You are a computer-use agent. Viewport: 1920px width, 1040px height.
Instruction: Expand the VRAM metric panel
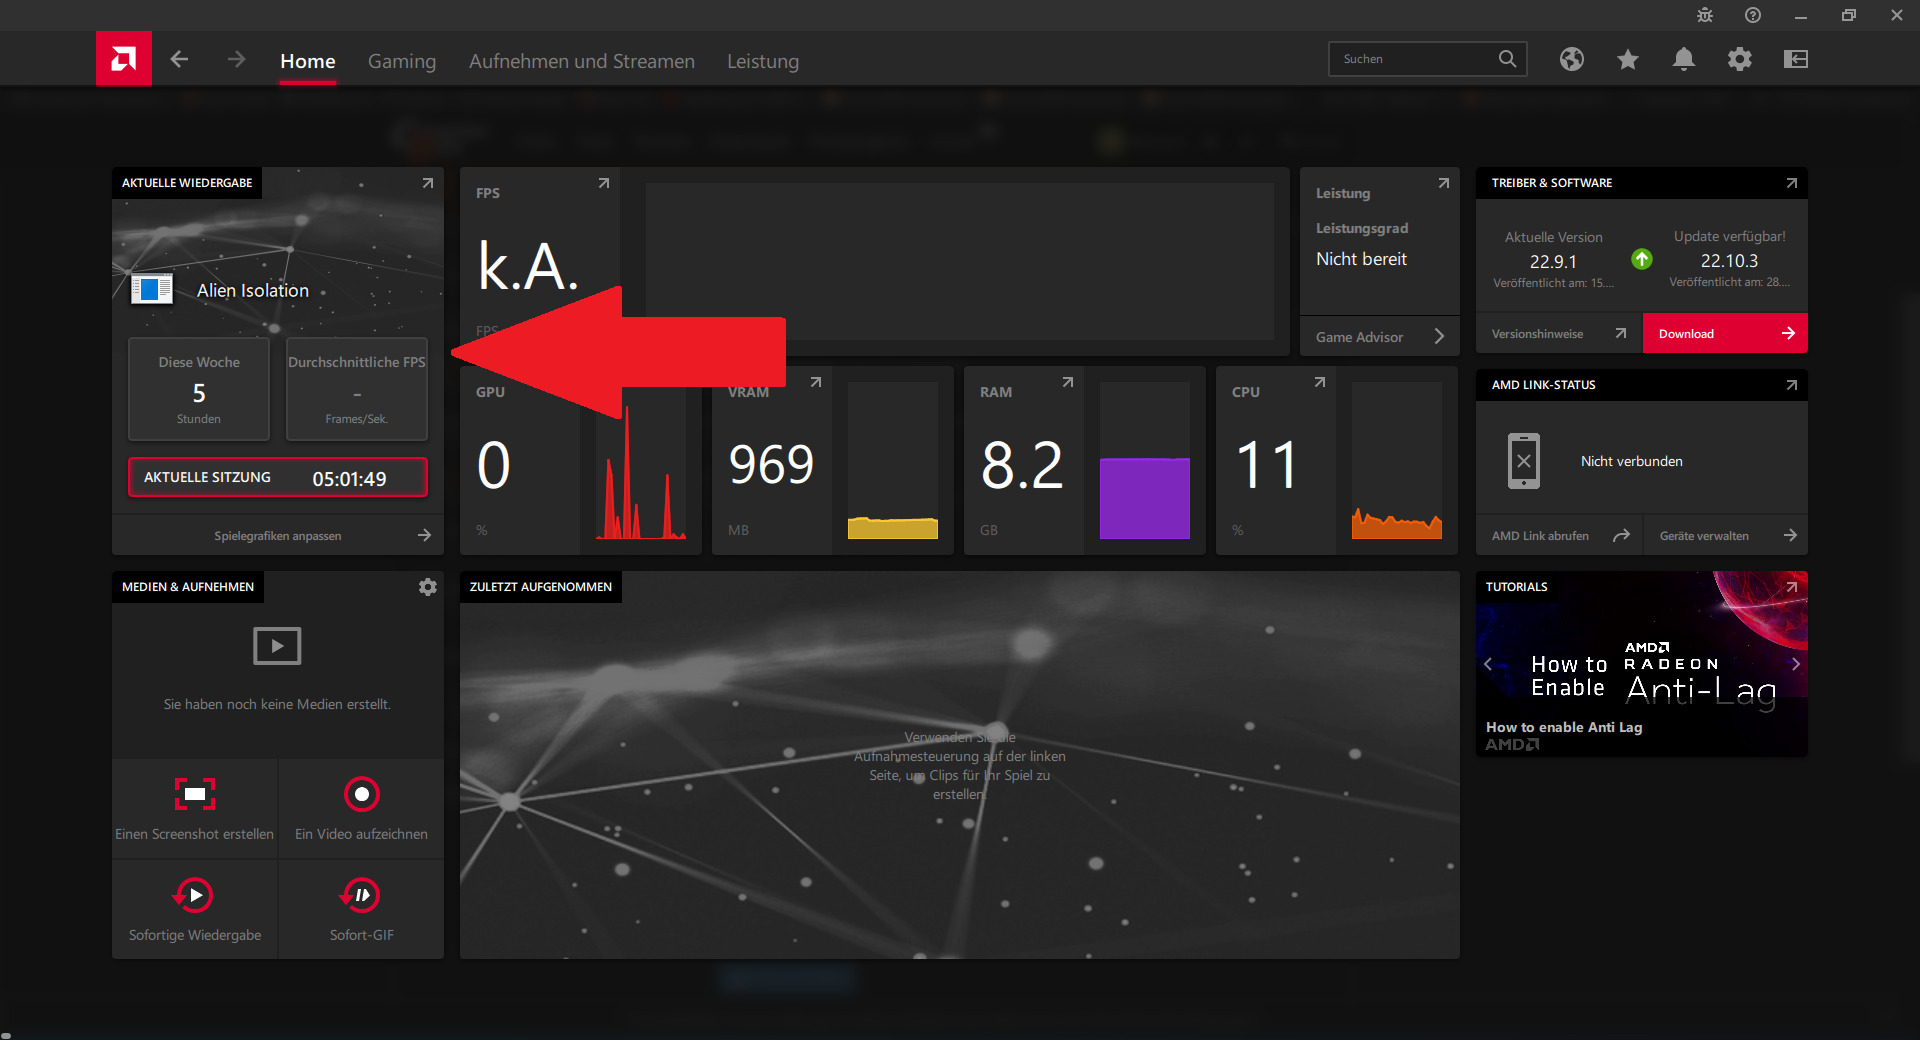[x=816, y=382]
